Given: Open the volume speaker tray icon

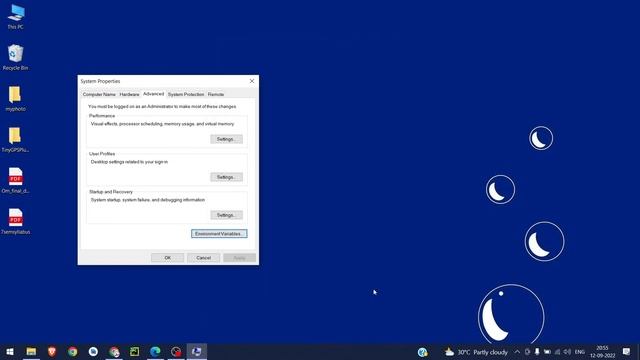Looking at the screenshot, I should click(567, 352).
